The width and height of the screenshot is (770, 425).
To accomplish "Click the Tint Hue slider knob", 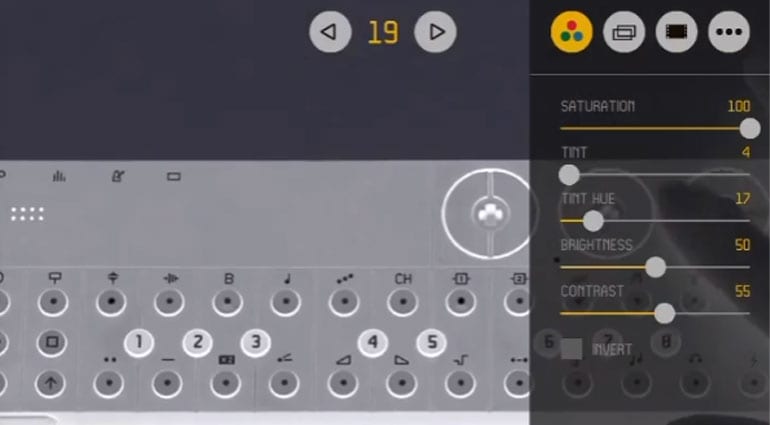I will pyautogui.click(x=593, y=221).
